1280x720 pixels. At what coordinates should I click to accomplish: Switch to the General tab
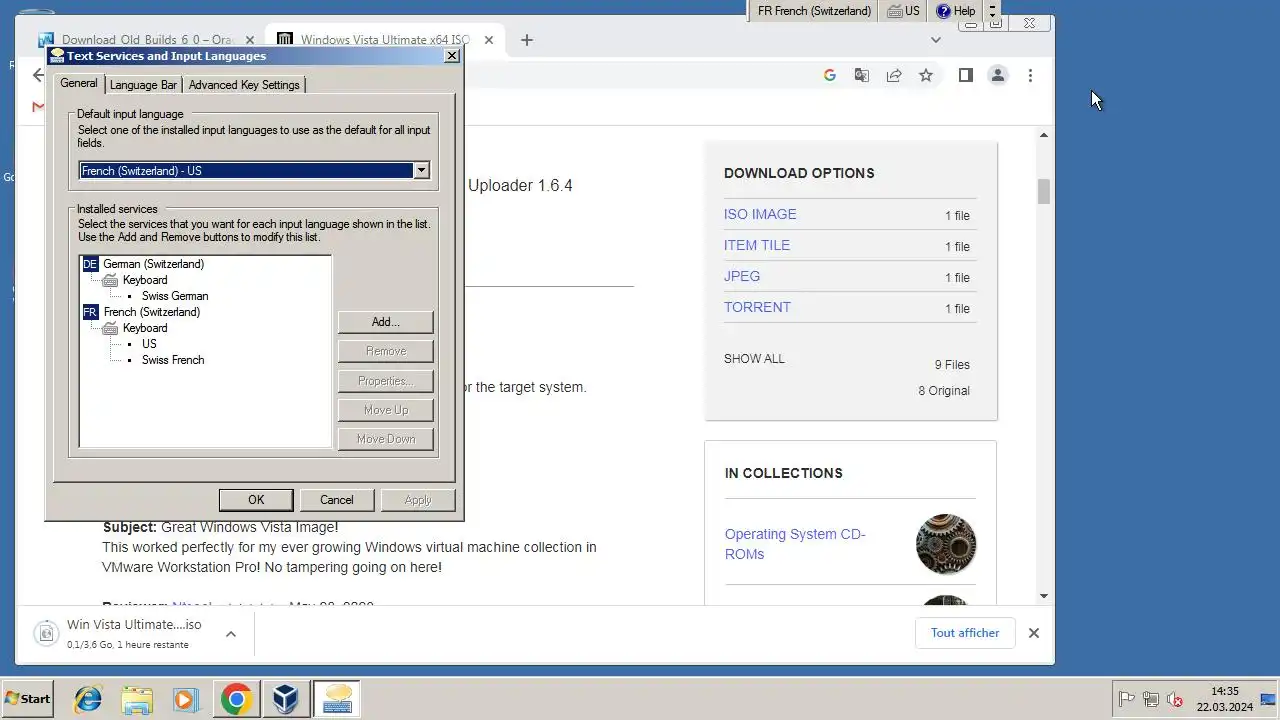click(x=79, y=83)
